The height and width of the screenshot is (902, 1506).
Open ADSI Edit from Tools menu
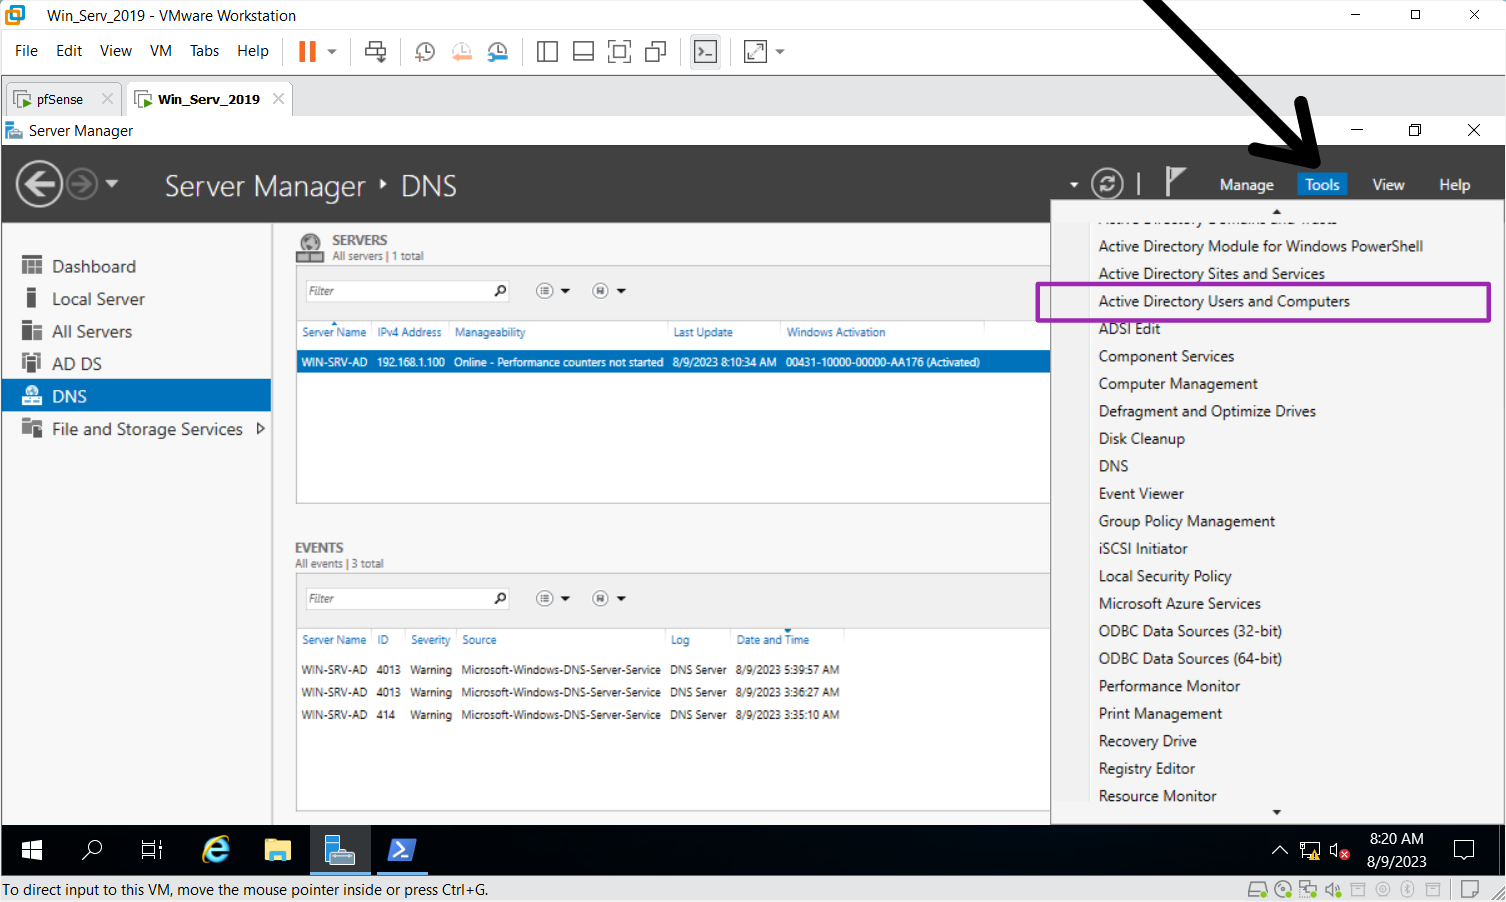pos(1129,329)
